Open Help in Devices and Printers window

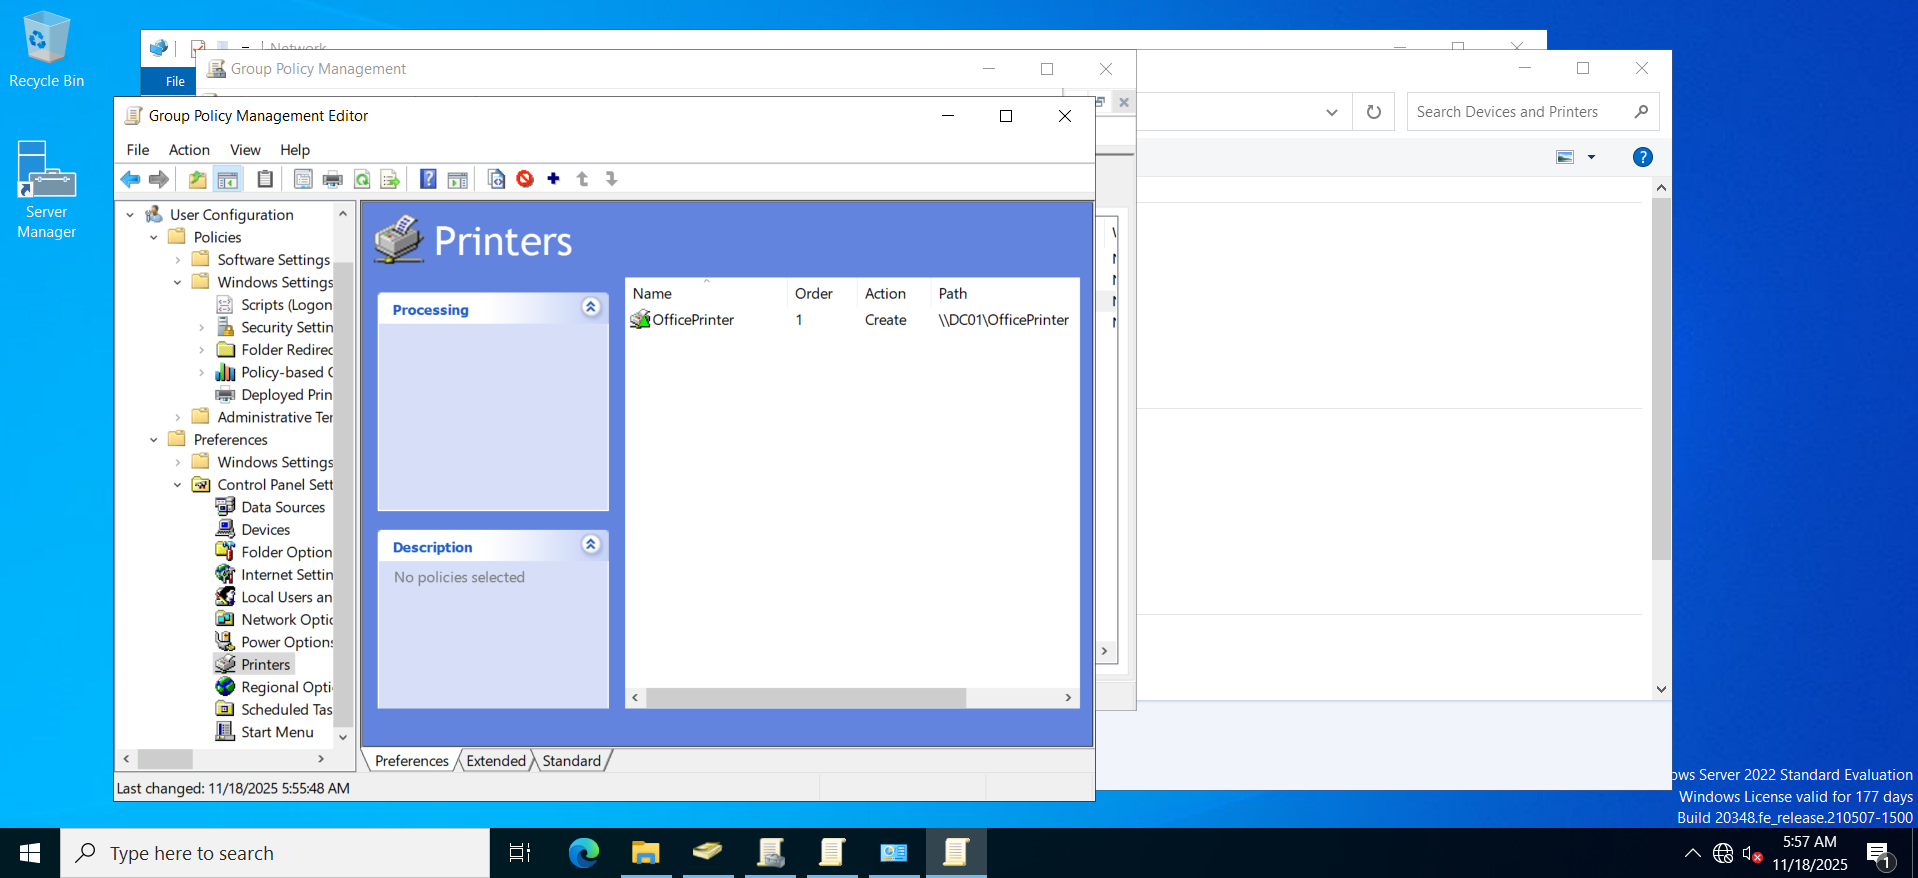click(x=1642, y=157)
